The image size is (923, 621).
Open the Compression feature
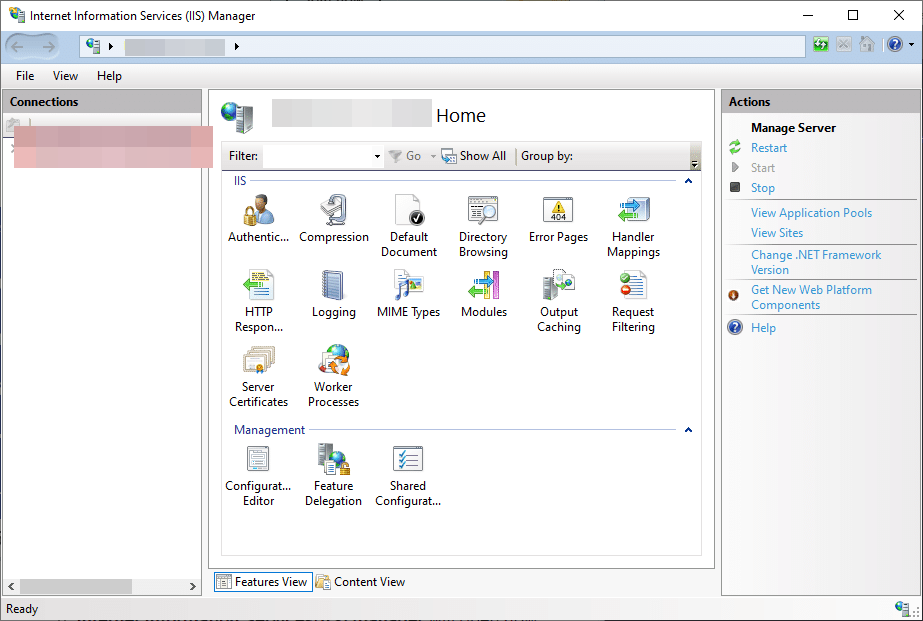[x=334, y=218]
